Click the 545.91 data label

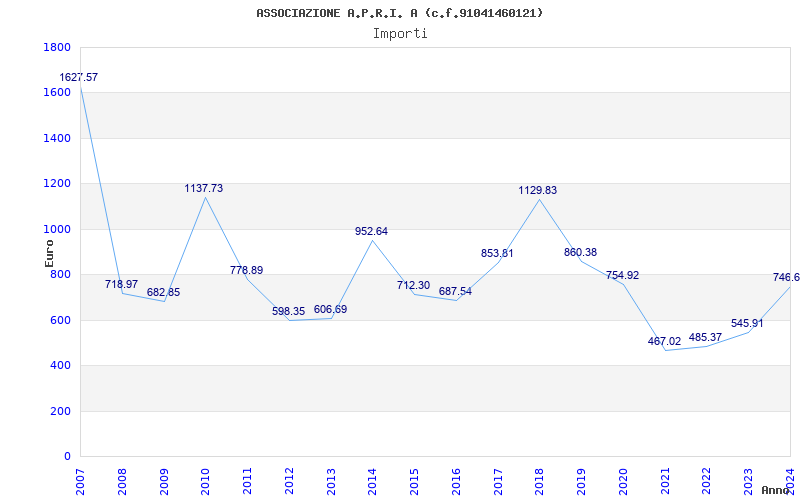[747, 323]
